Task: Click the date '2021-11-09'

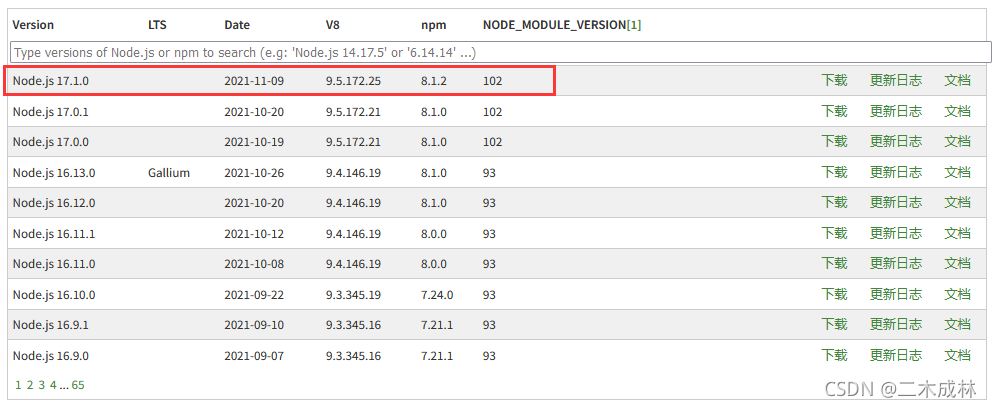Action: [x=254, y=81]
